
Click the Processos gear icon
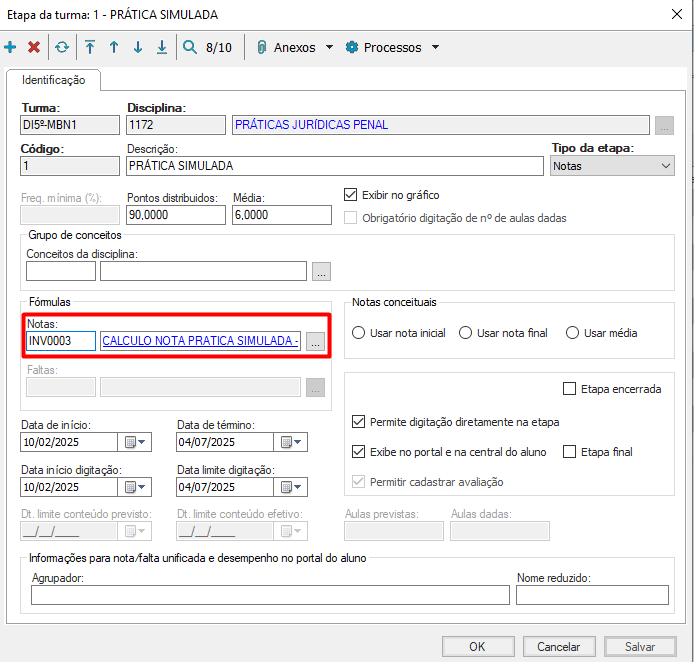click(x=352, y=47)
